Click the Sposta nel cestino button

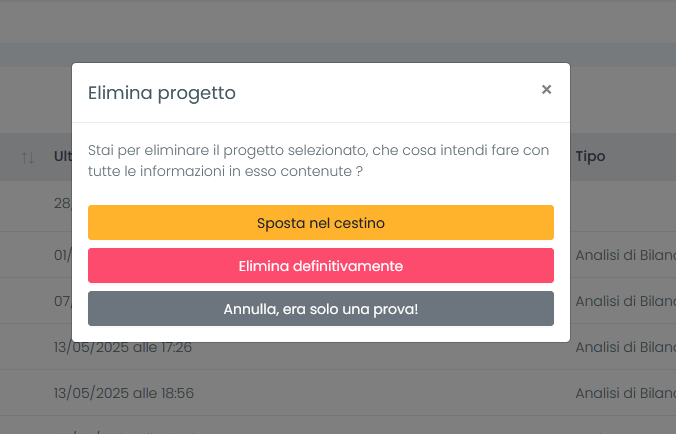[321, 222]
